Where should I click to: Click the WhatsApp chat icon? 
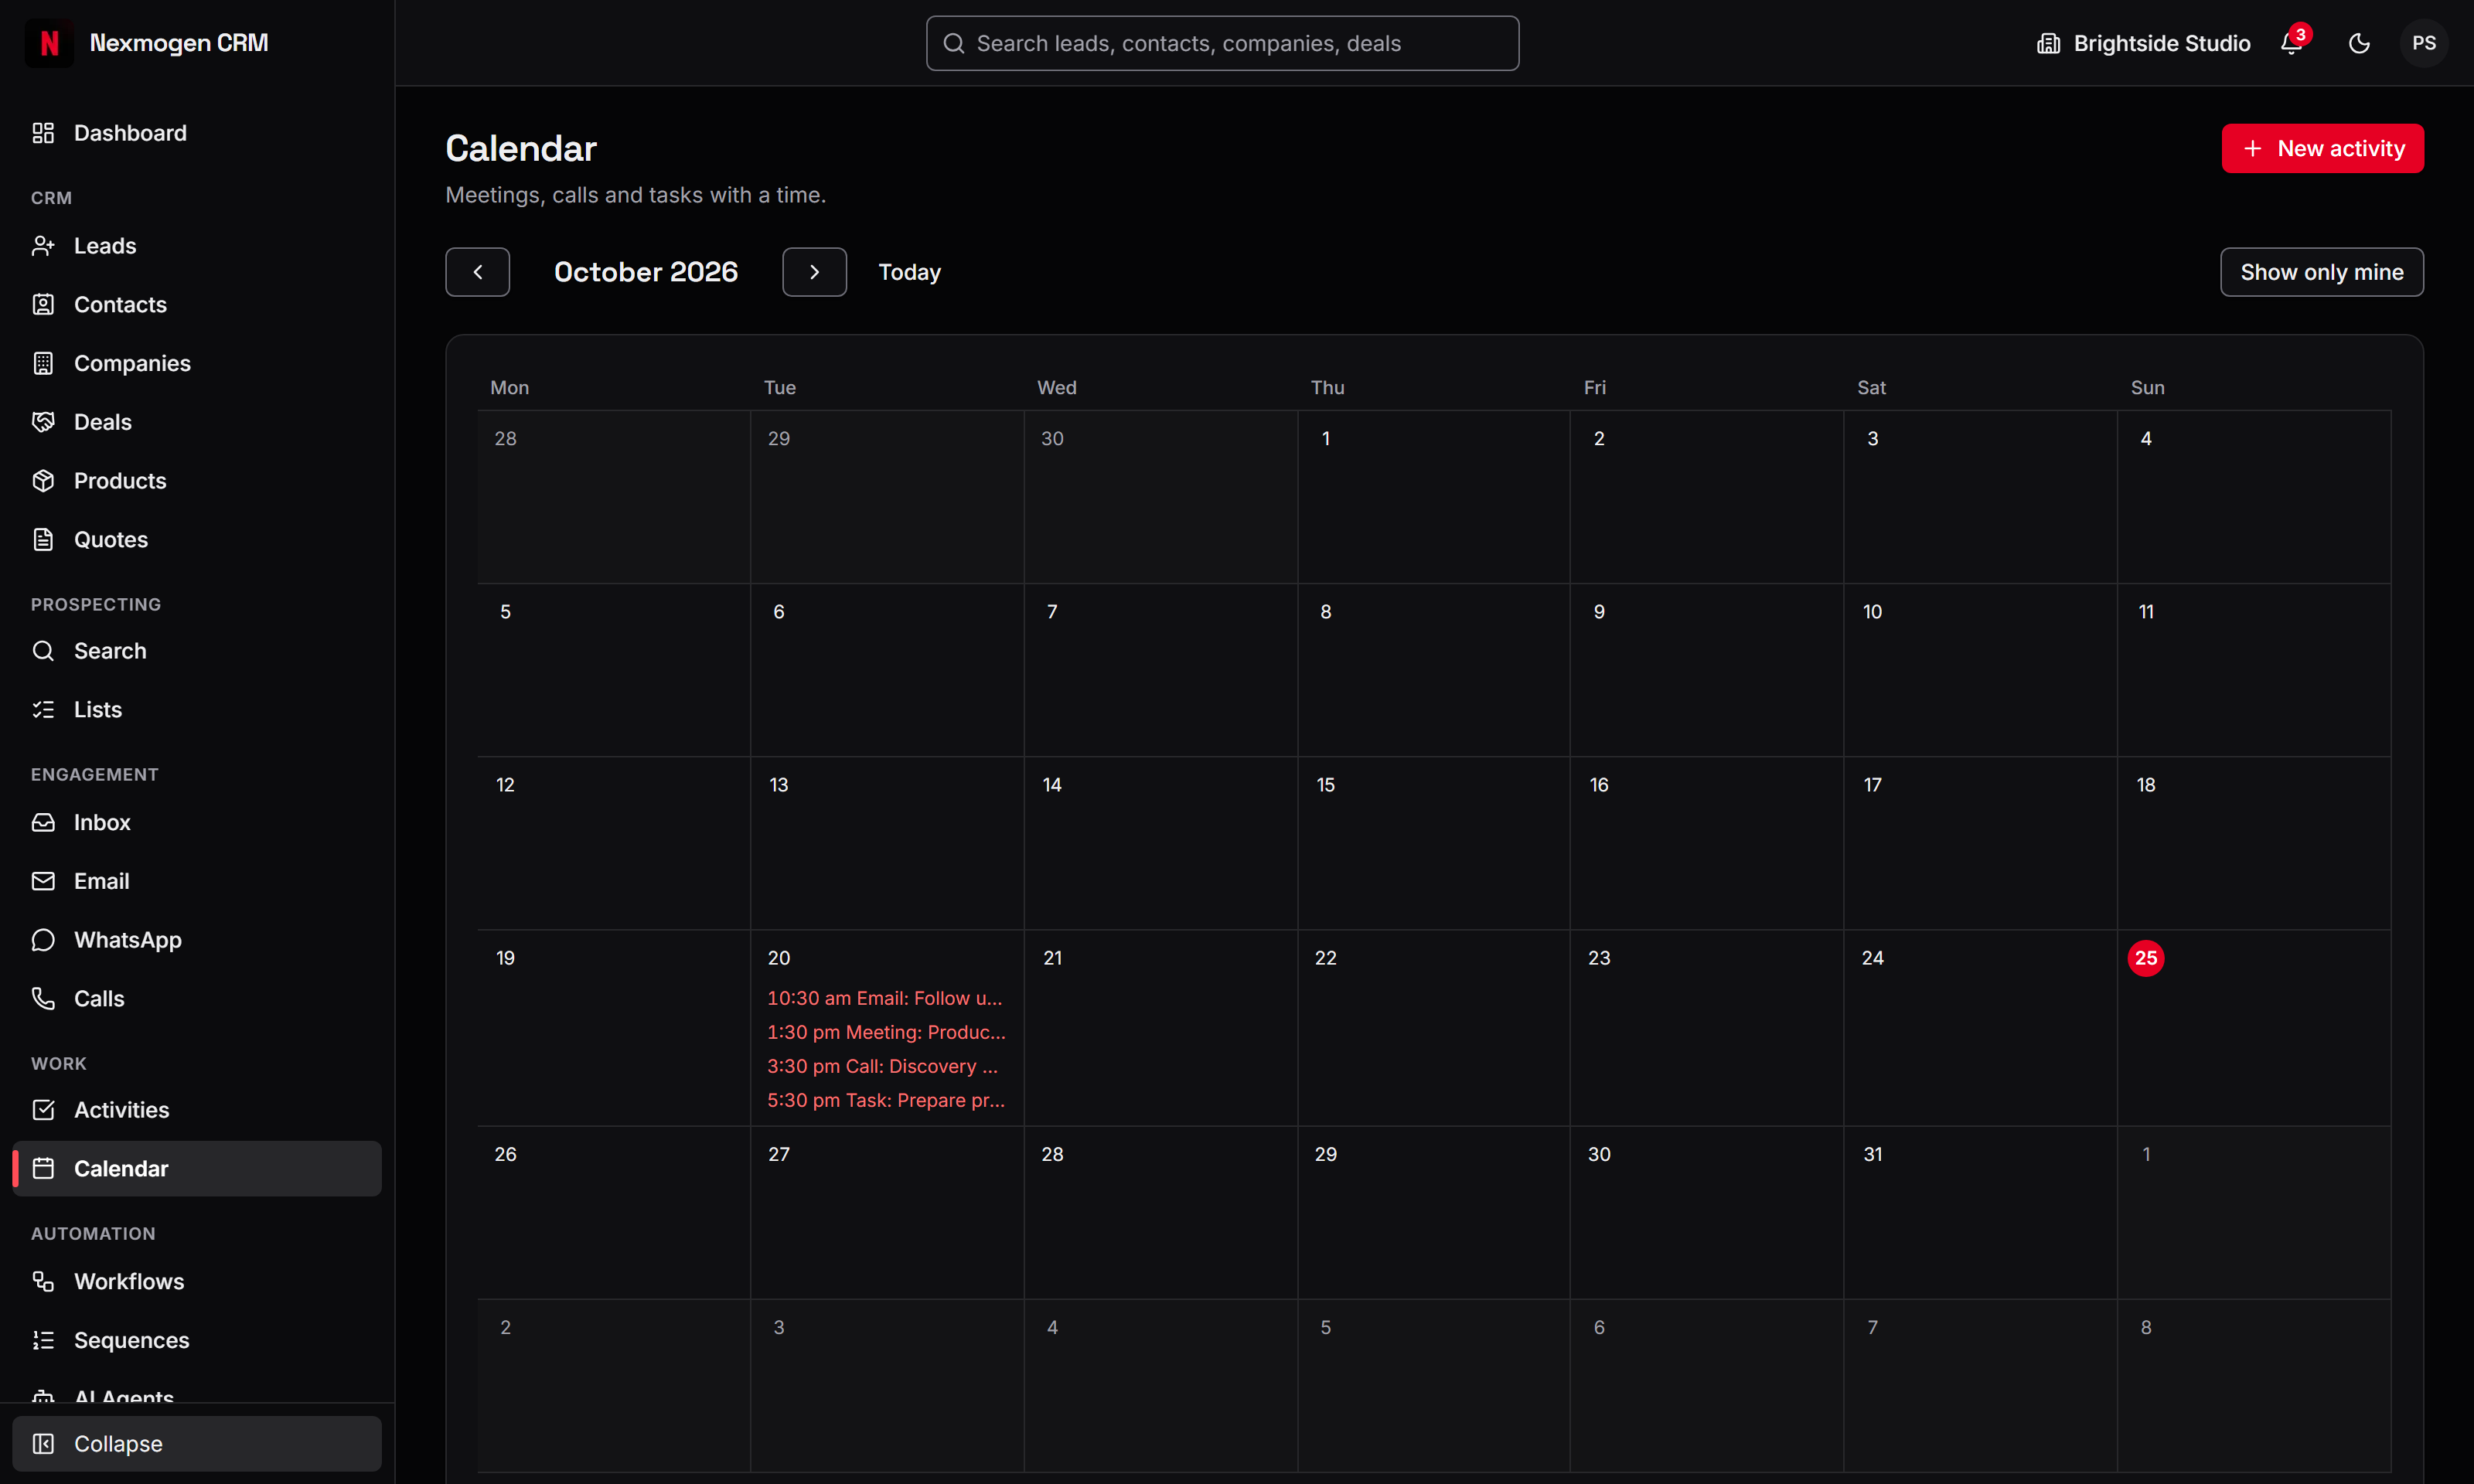pyautogui.click(x=43, y=941)
